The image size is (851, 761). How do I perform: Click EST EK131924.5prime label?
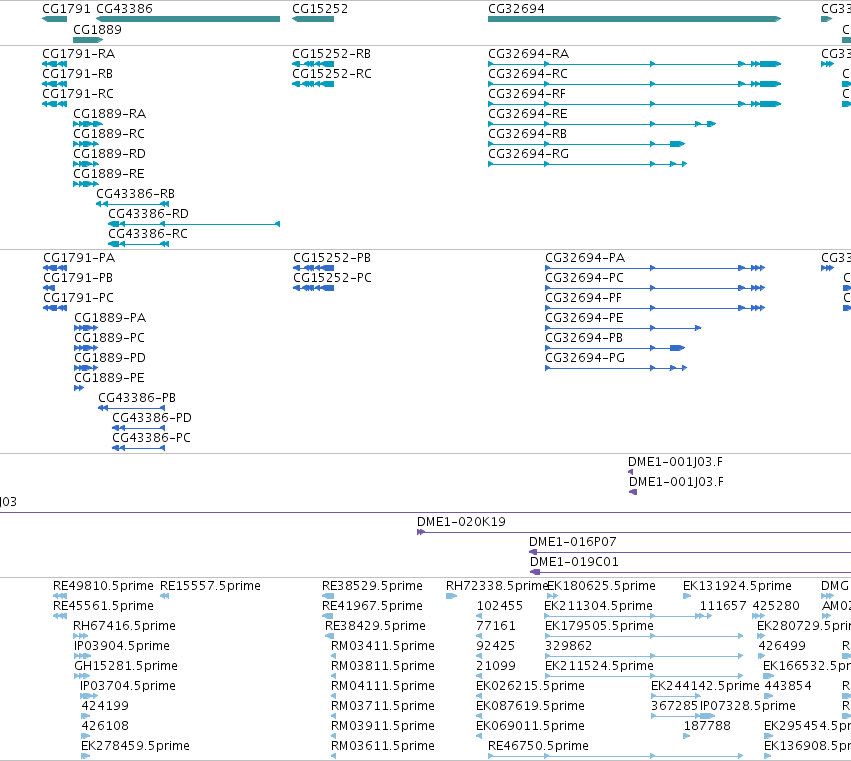tap(737, 586)
